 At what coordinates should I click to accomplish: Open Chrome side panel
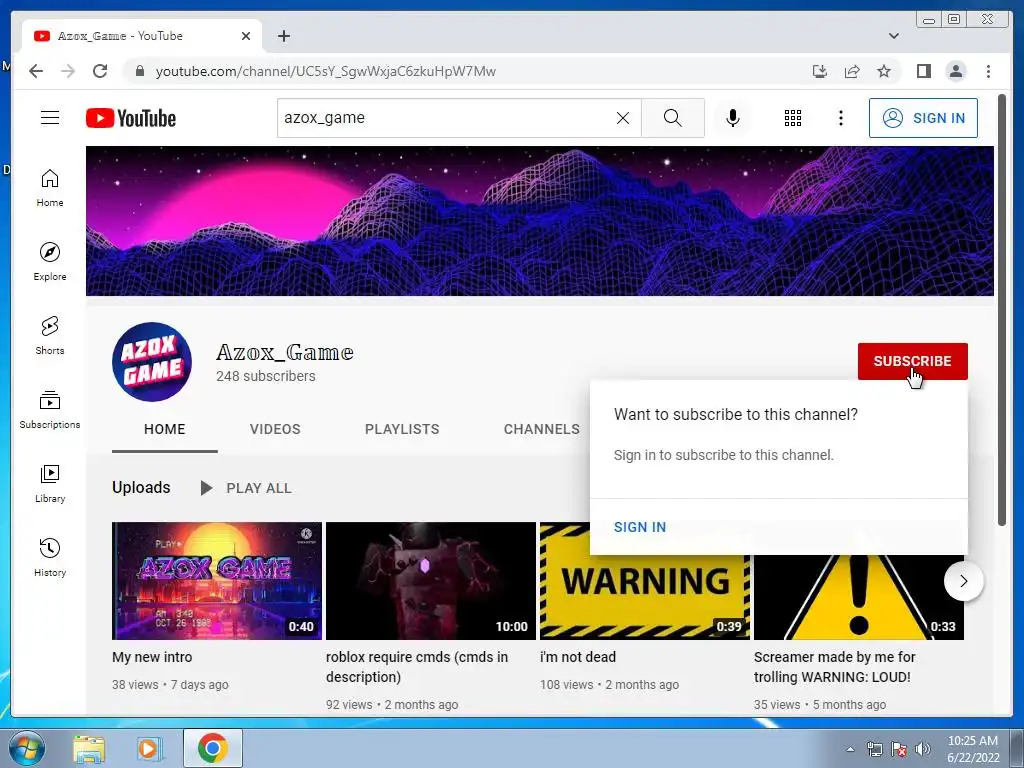(x=923, y=71)
